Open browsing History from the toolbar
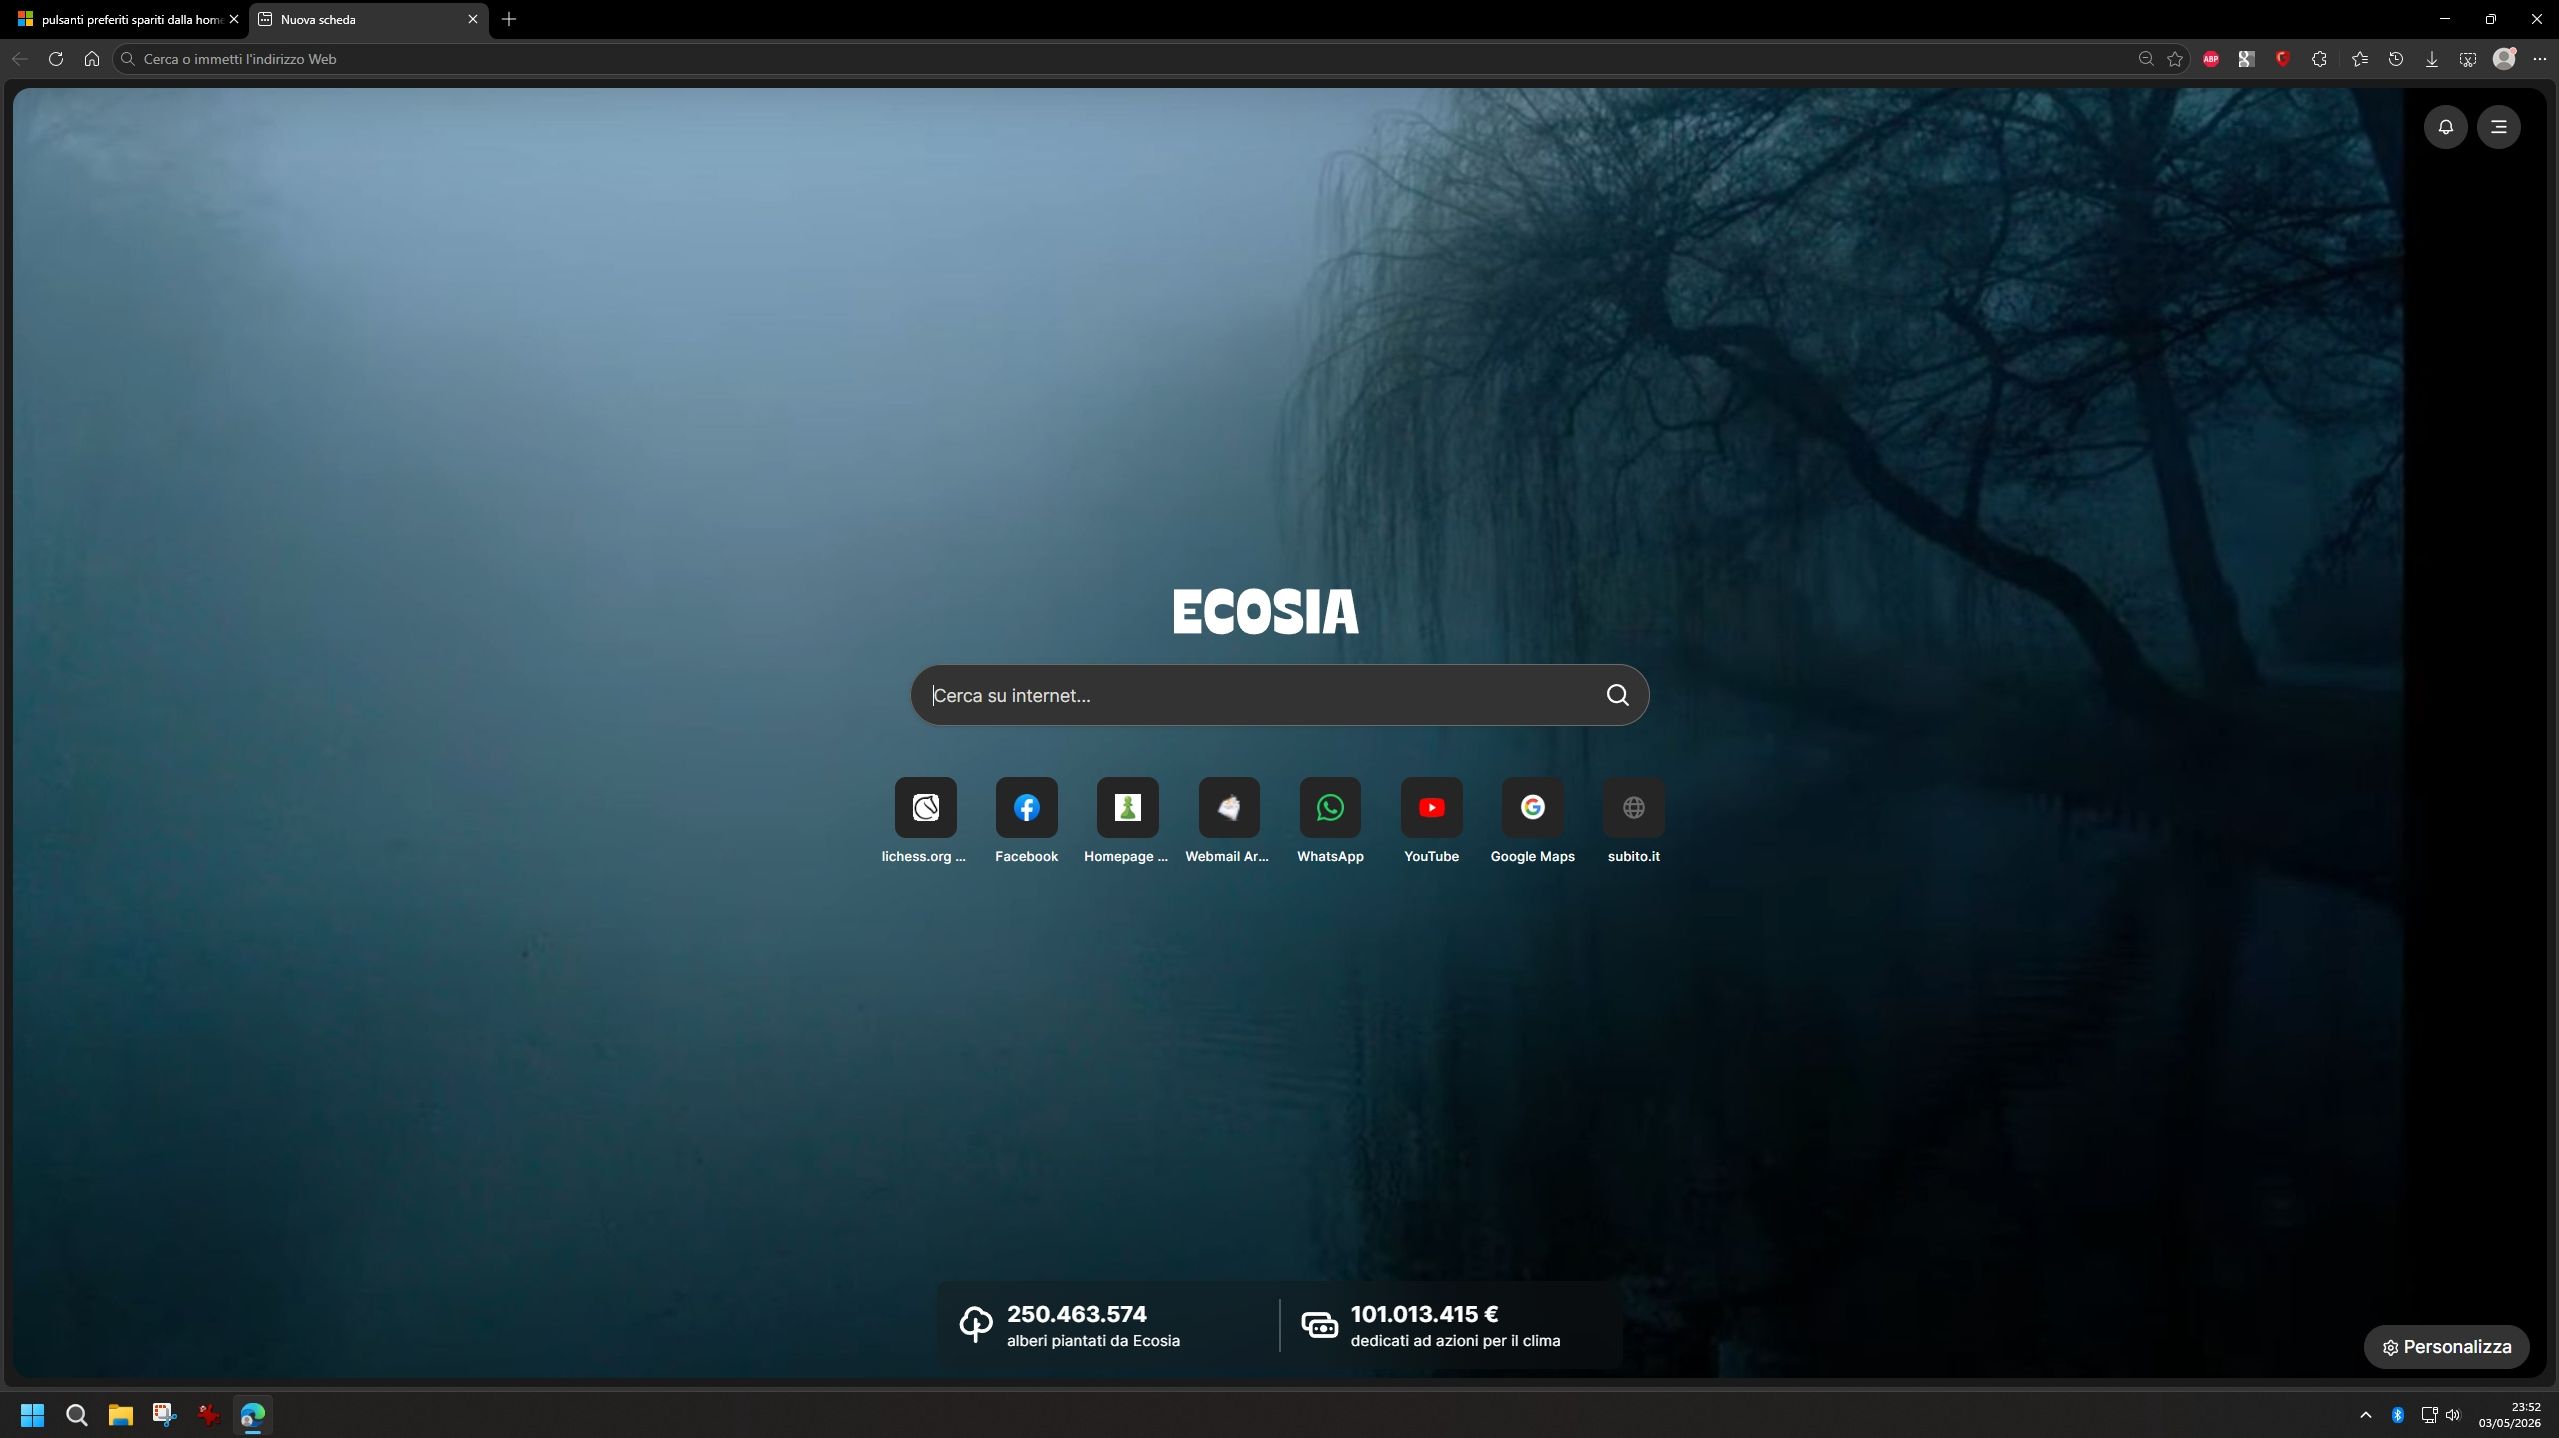Image resolution: width=2559 pixels, height=1438 pixels. coord(2396,59)
